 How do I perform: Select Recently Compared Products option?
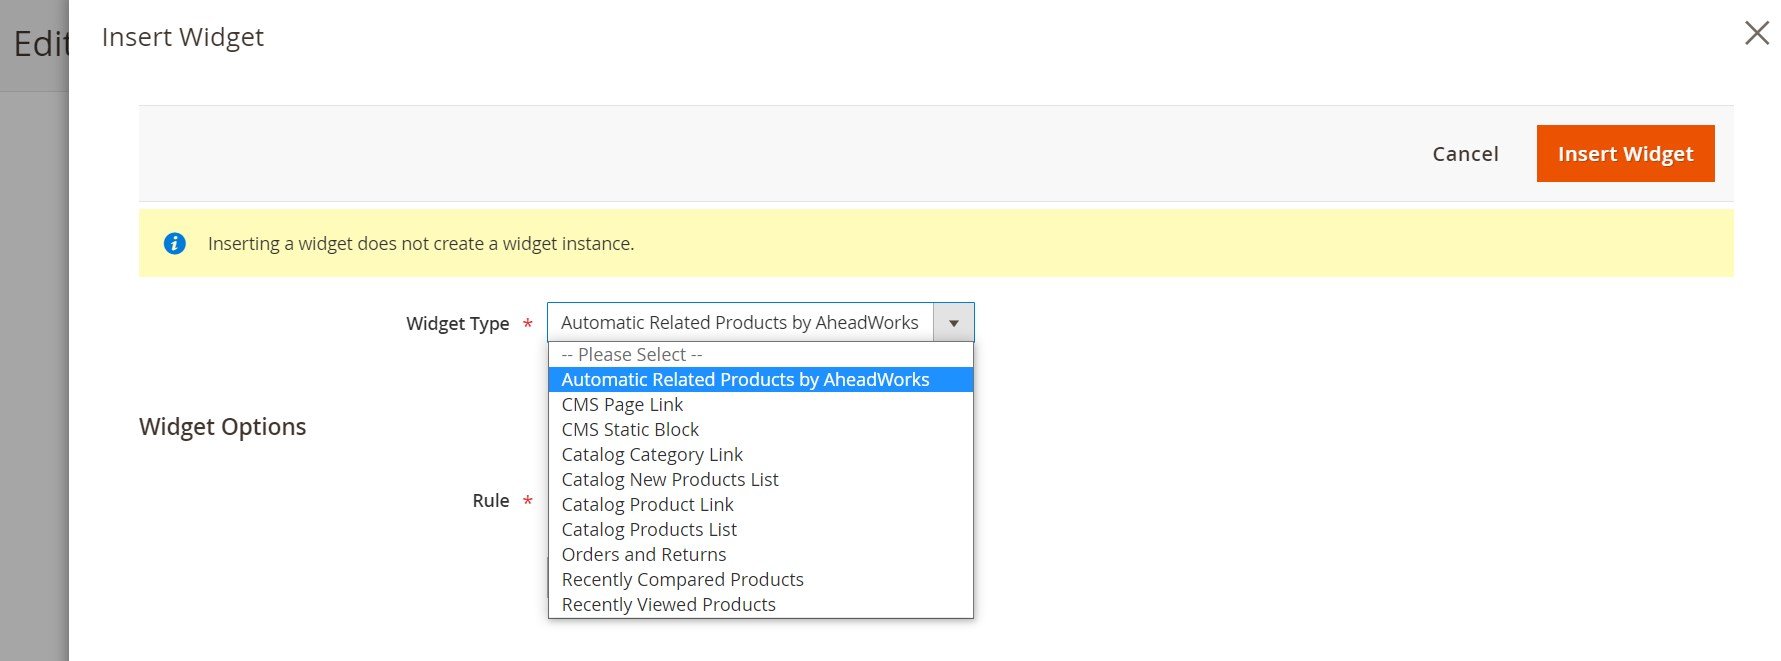[760, 580]
